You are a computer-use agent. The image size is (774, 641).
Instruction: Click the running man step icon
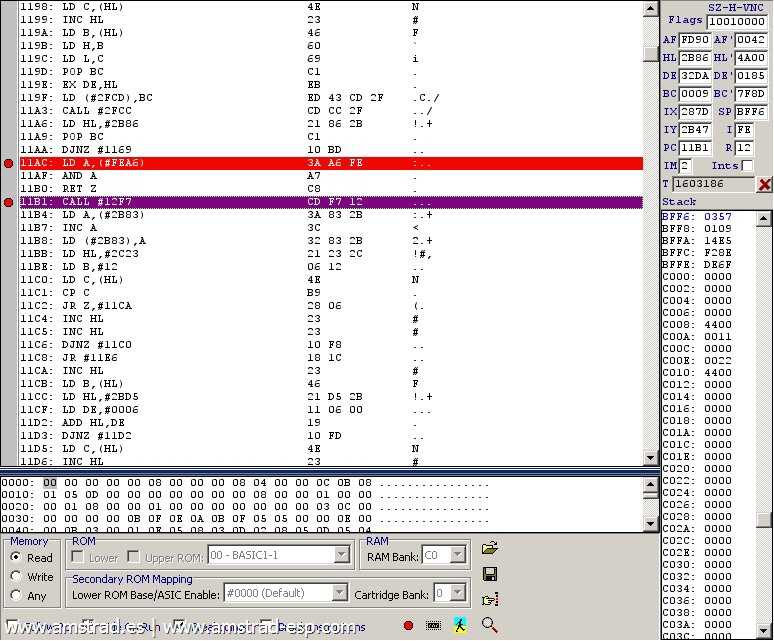click(460, 625)
